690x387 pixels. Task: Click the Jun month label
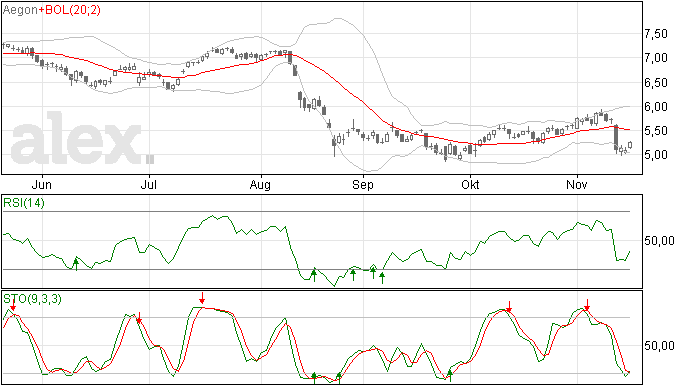tap(42, 184)
